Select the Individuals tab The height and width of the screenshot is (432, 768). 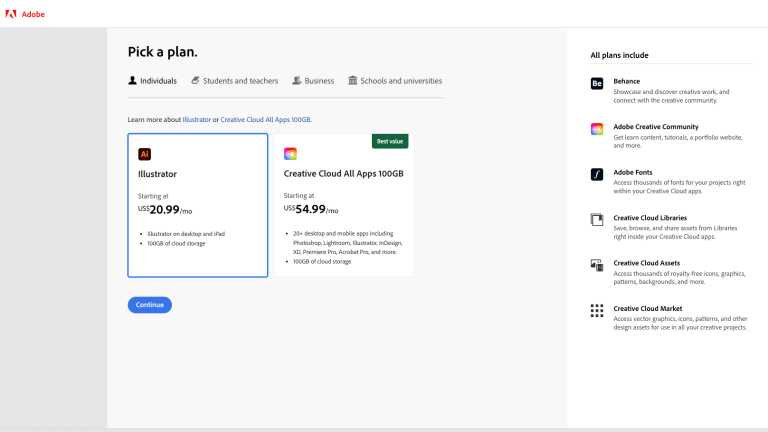click(x=152, y=81)
